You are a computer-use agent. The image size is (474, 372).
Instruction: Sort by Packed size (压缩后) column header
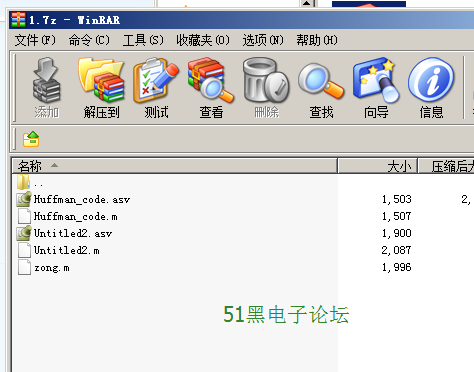coord(446,166)
